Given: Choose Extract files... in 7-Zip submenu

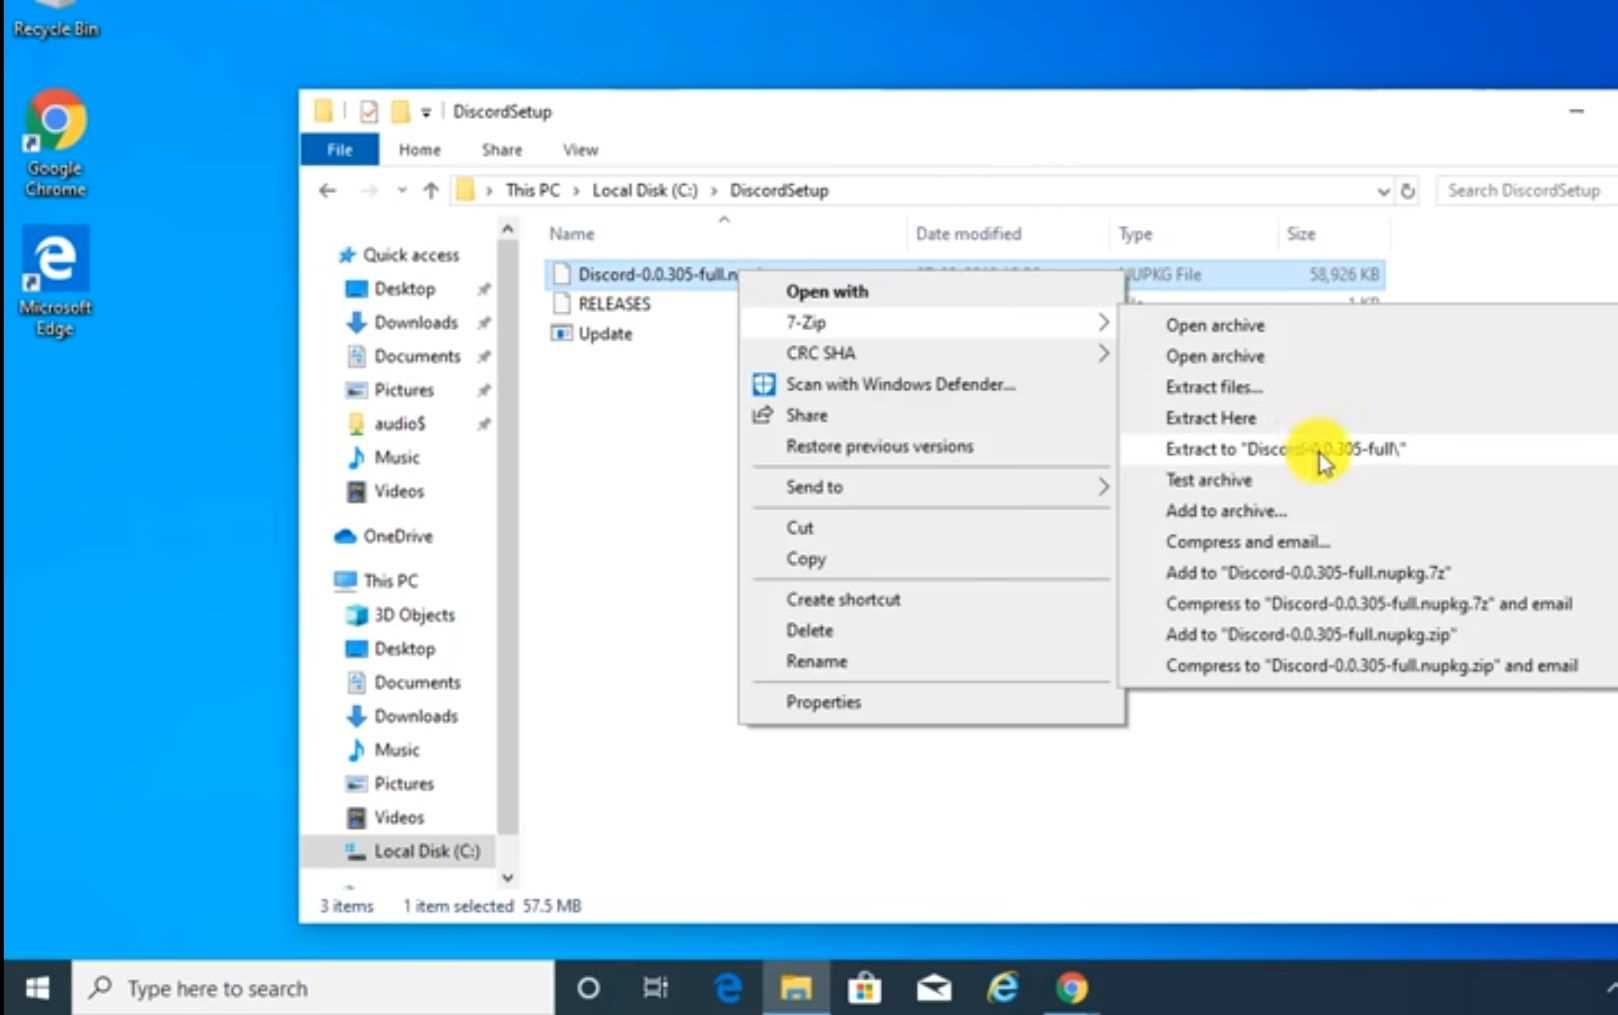Looking at the screenshot, I should (x=1369, y=387).
